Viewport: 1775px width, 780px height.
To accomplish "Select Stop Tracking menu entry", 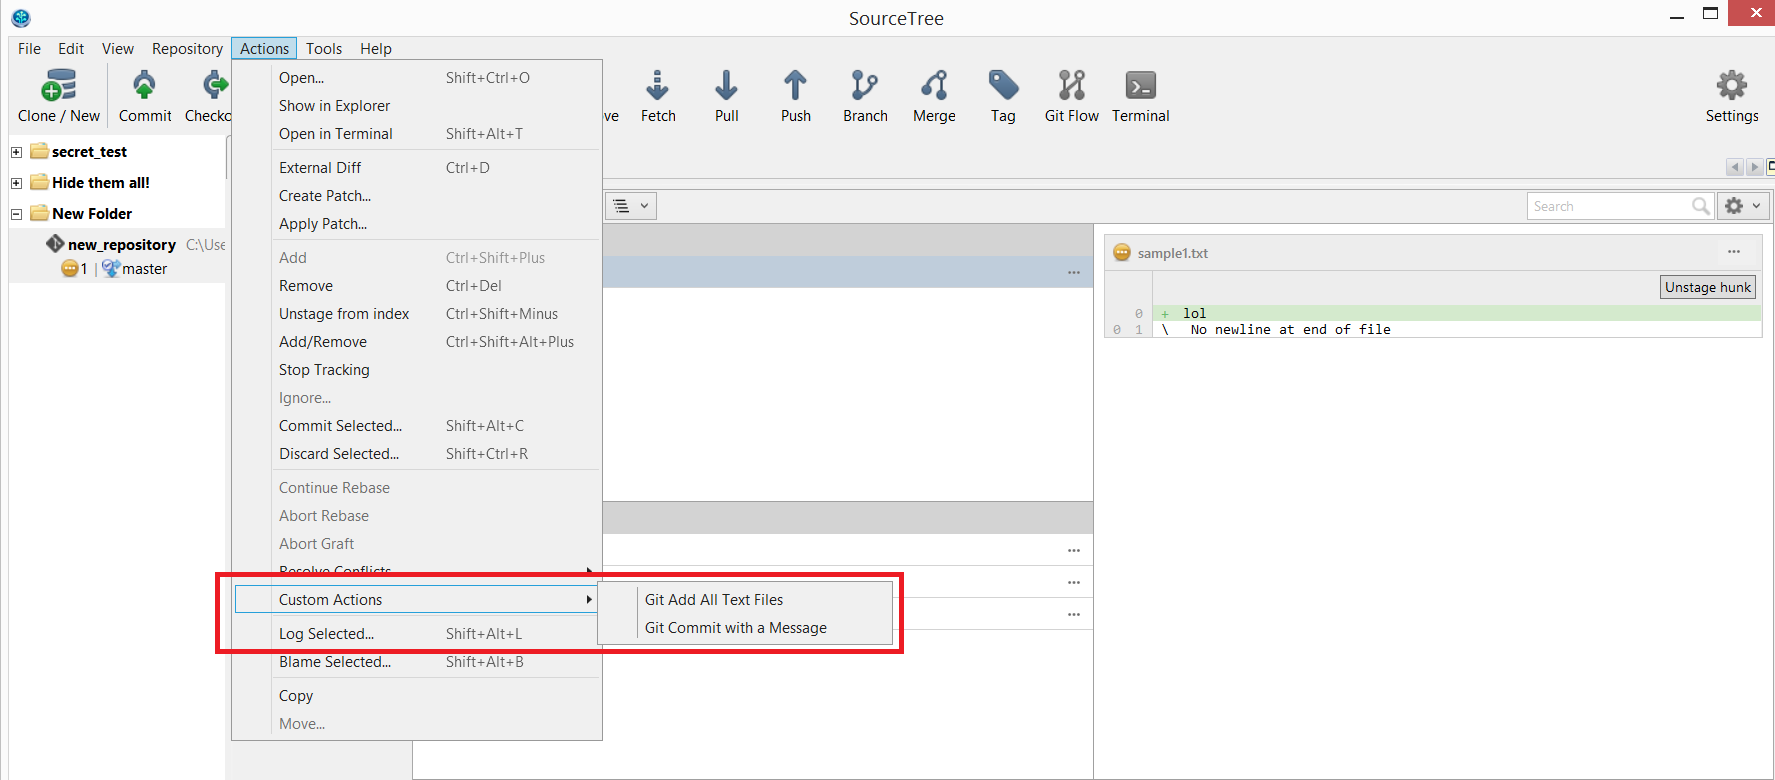I will (x=417, y=370).
